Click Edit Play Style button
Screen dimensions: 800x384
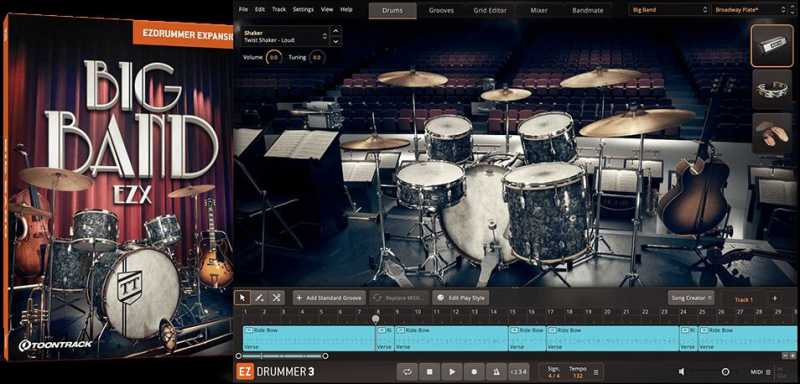pyautogui.click(x=461, y=297)
